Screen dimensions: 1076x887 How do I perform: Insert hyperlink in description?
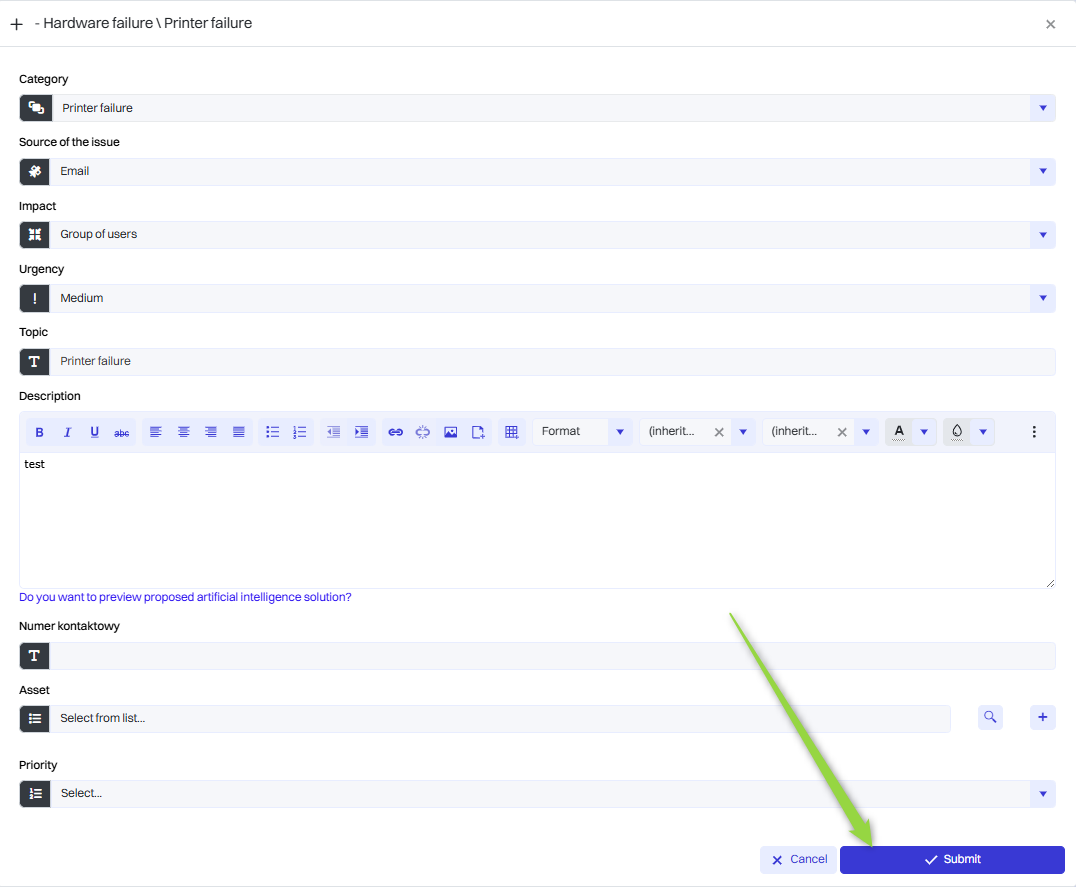(x=395, y=432)
